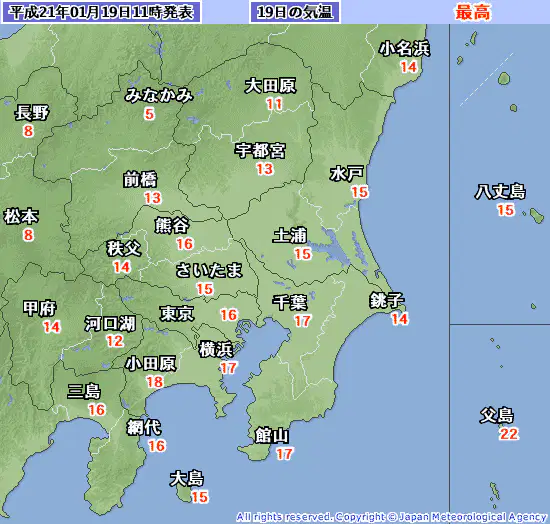Screen dimensions: 550x524
Task: Click the 宇都宮 city label
Action: coord(260,151)
